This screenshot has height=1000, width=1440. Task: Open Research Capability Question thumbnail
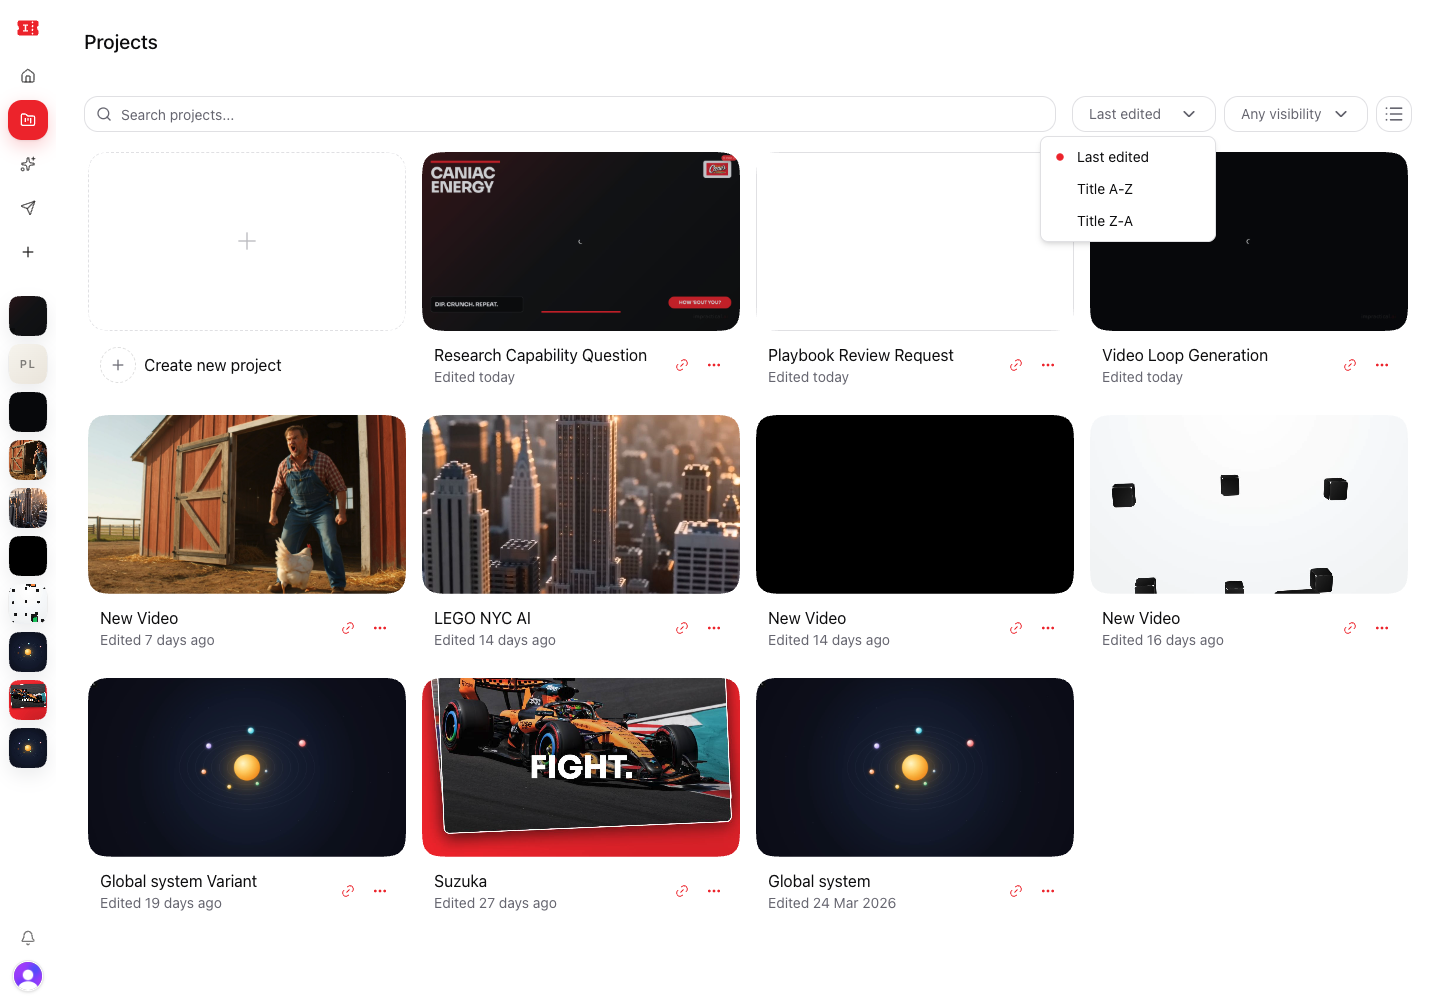coord(581,241)
